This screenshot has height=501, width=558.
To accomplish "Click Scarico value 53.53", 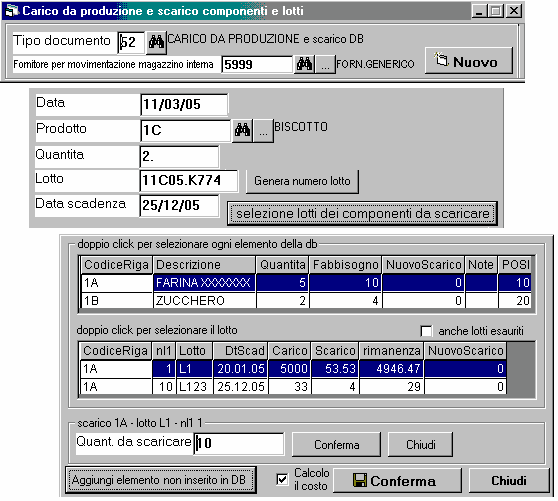I will tap(335, 369).
